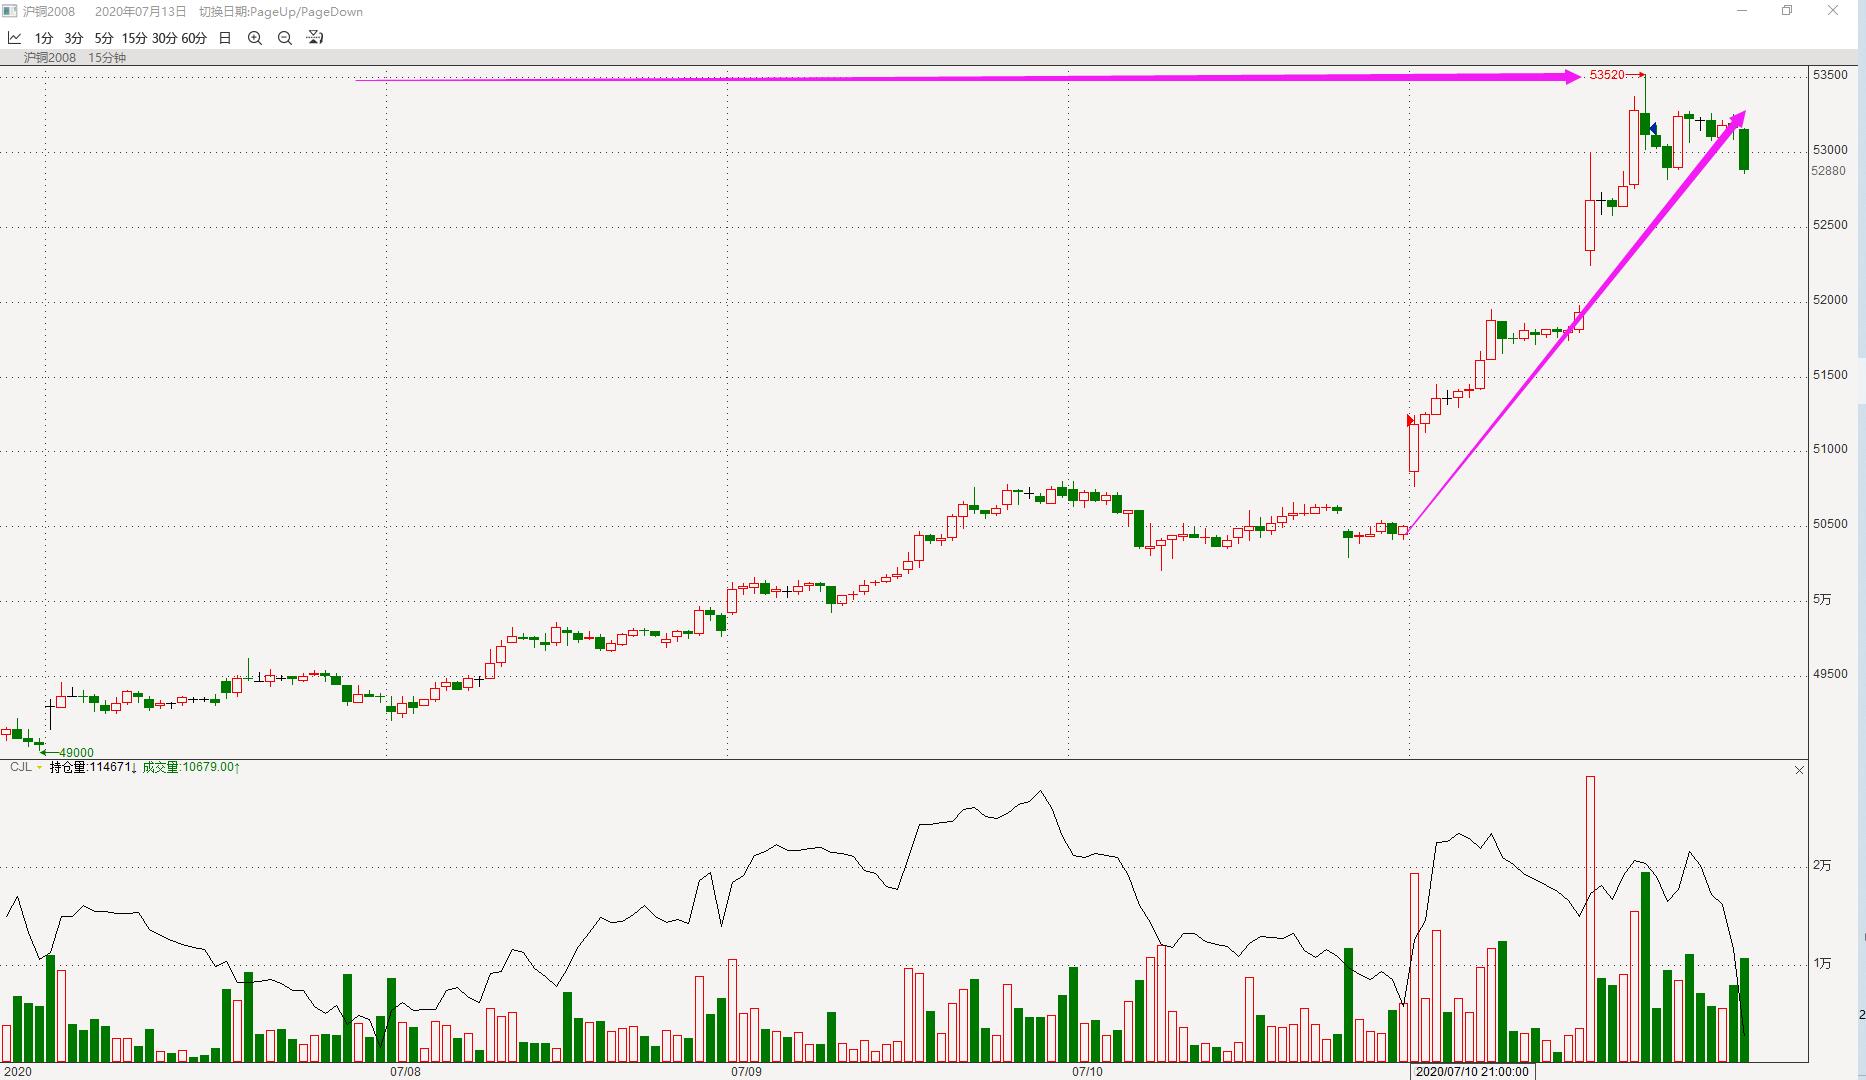1866x1080 pixels.
Task: Click the 07/08 date axis label
Action: [405, 1071]
